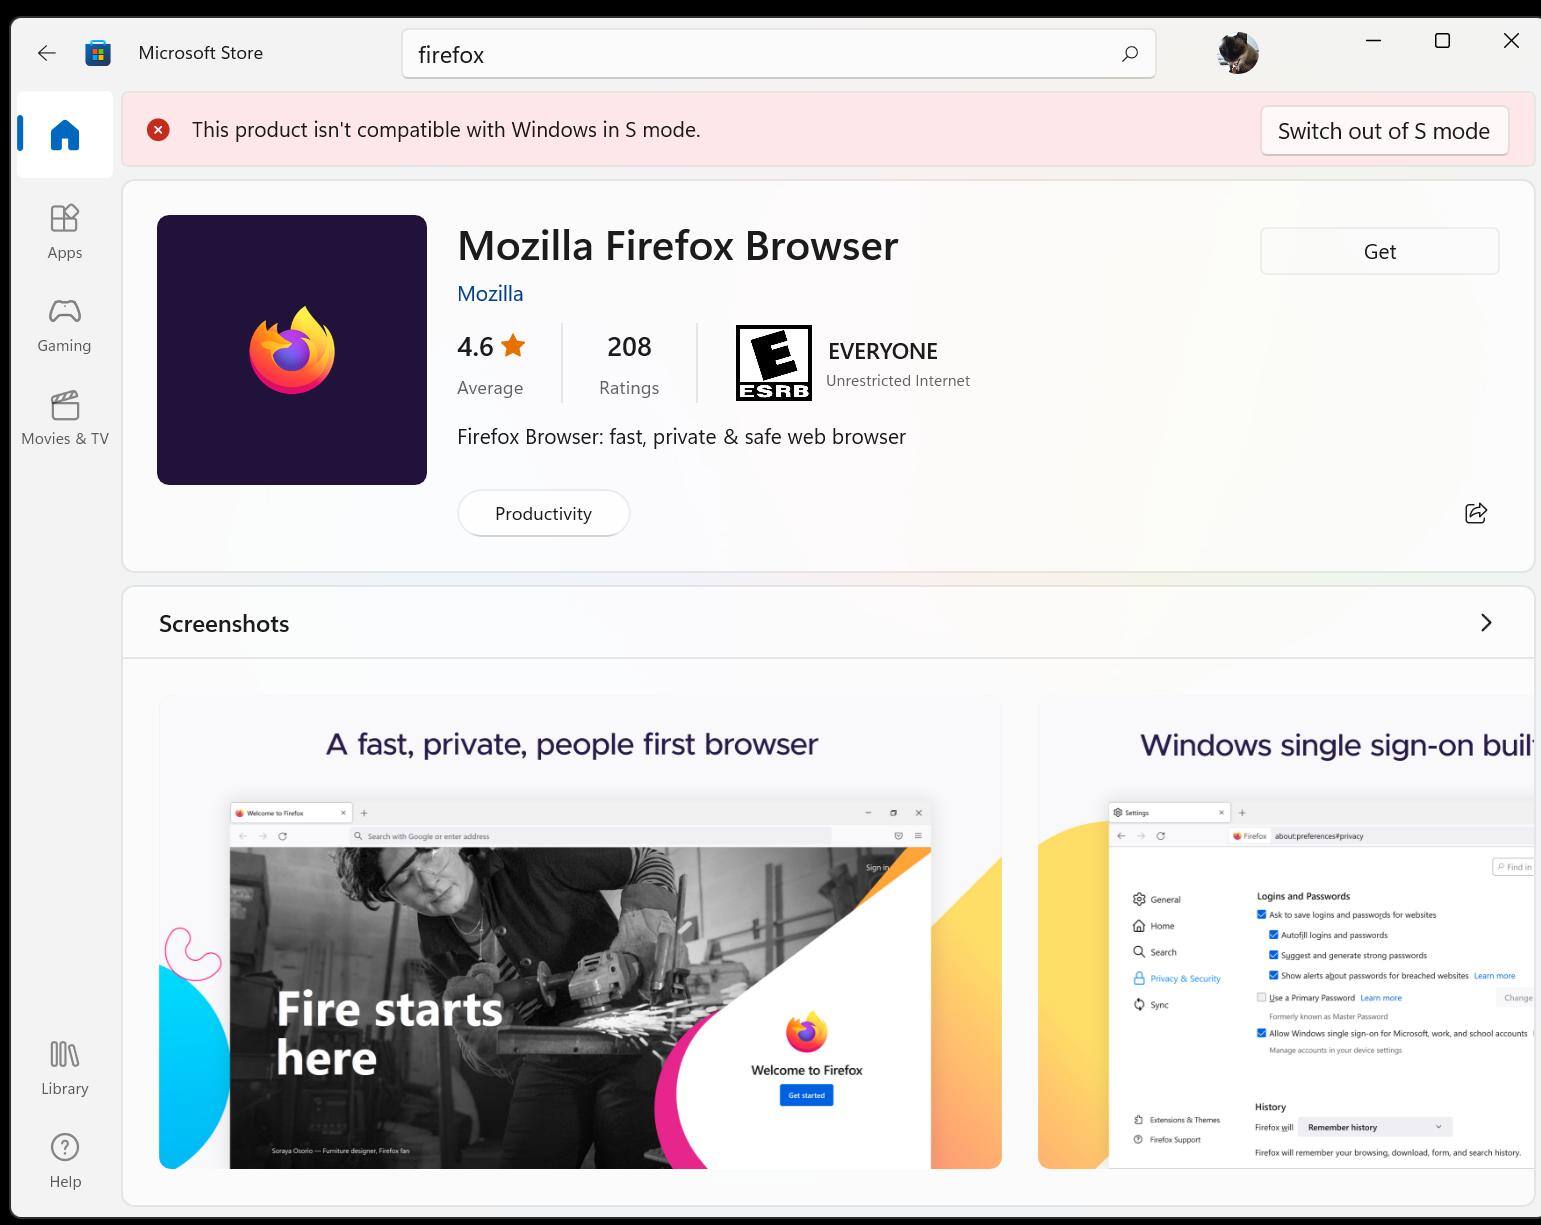Click the search box containing firefox

779,54
